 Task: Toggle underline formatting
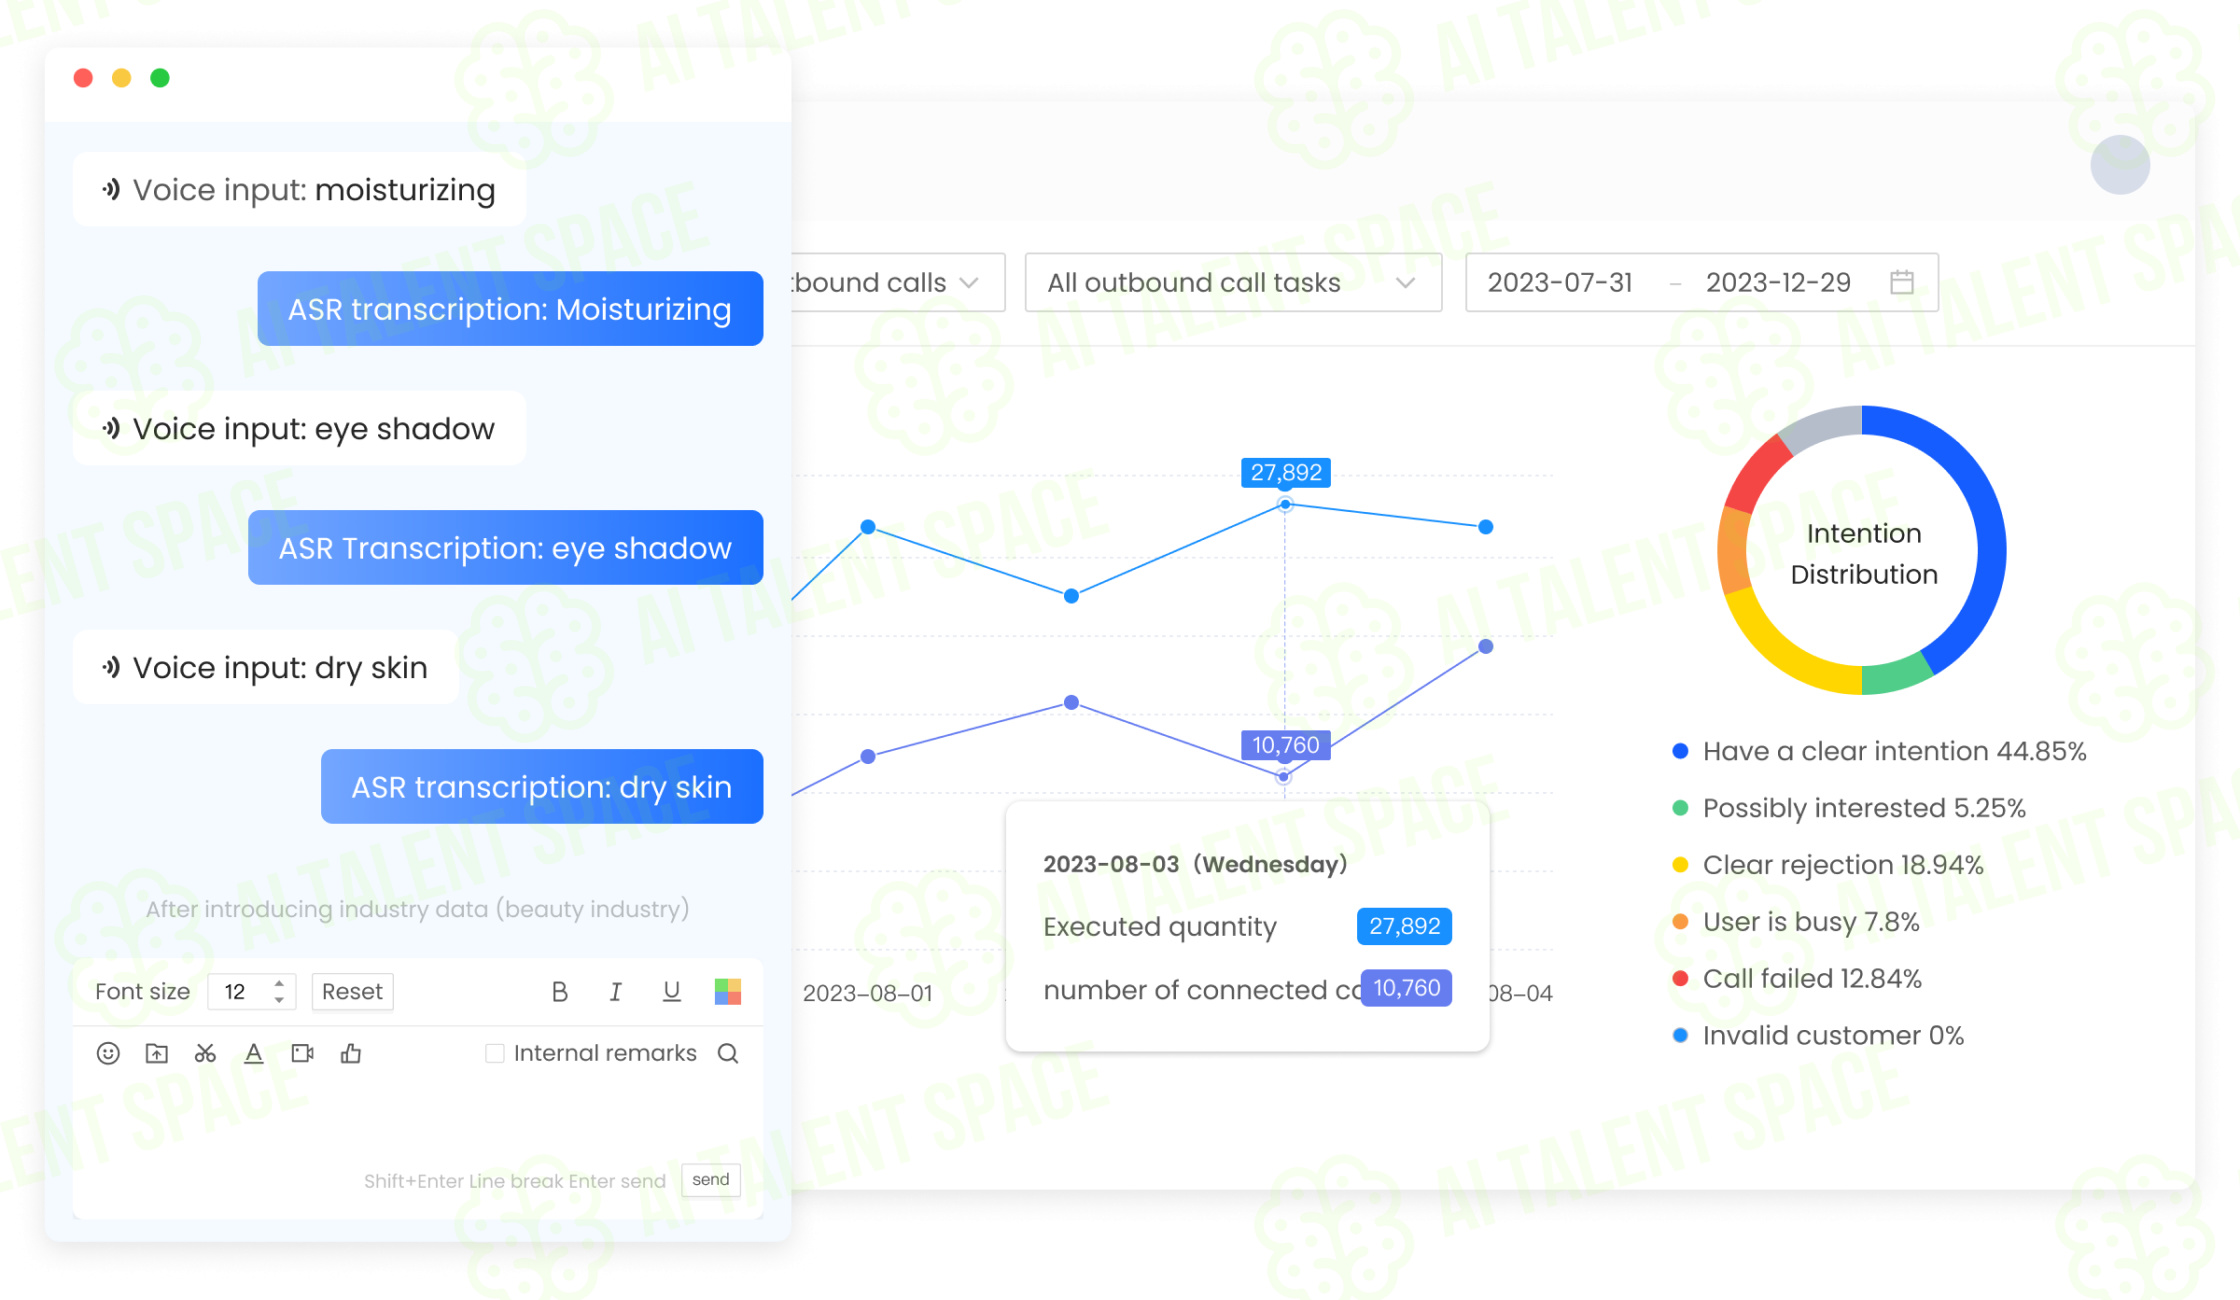(672, 991)
